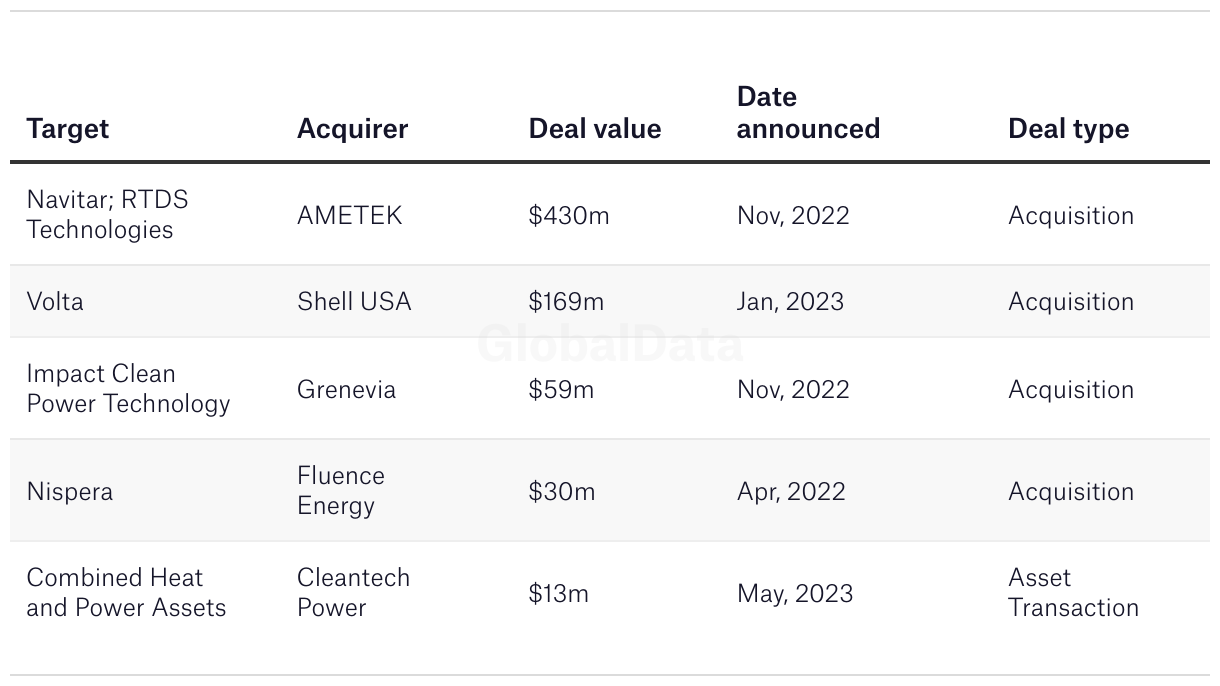
Task: Select the Deal type column header
Action: pyautogui.click(x=1068, y=129)
